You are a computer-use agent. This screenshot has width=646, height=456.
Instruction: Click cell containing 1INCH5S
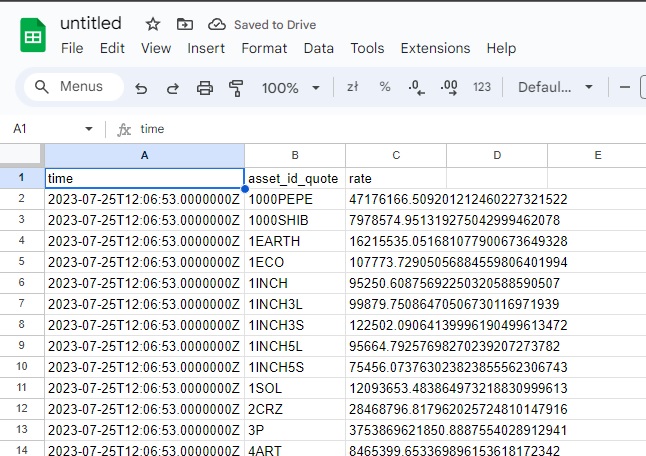(295, 367)
